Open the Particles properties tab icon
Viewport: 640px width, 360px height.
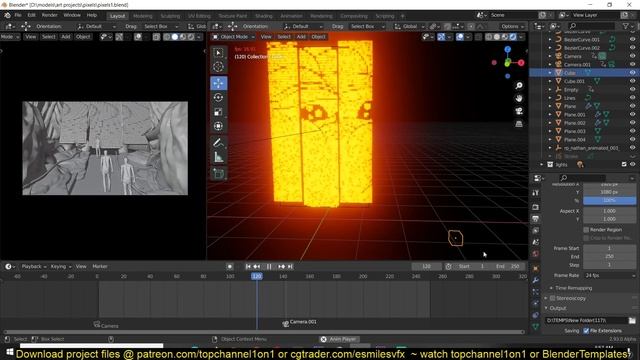click(536, 292)
